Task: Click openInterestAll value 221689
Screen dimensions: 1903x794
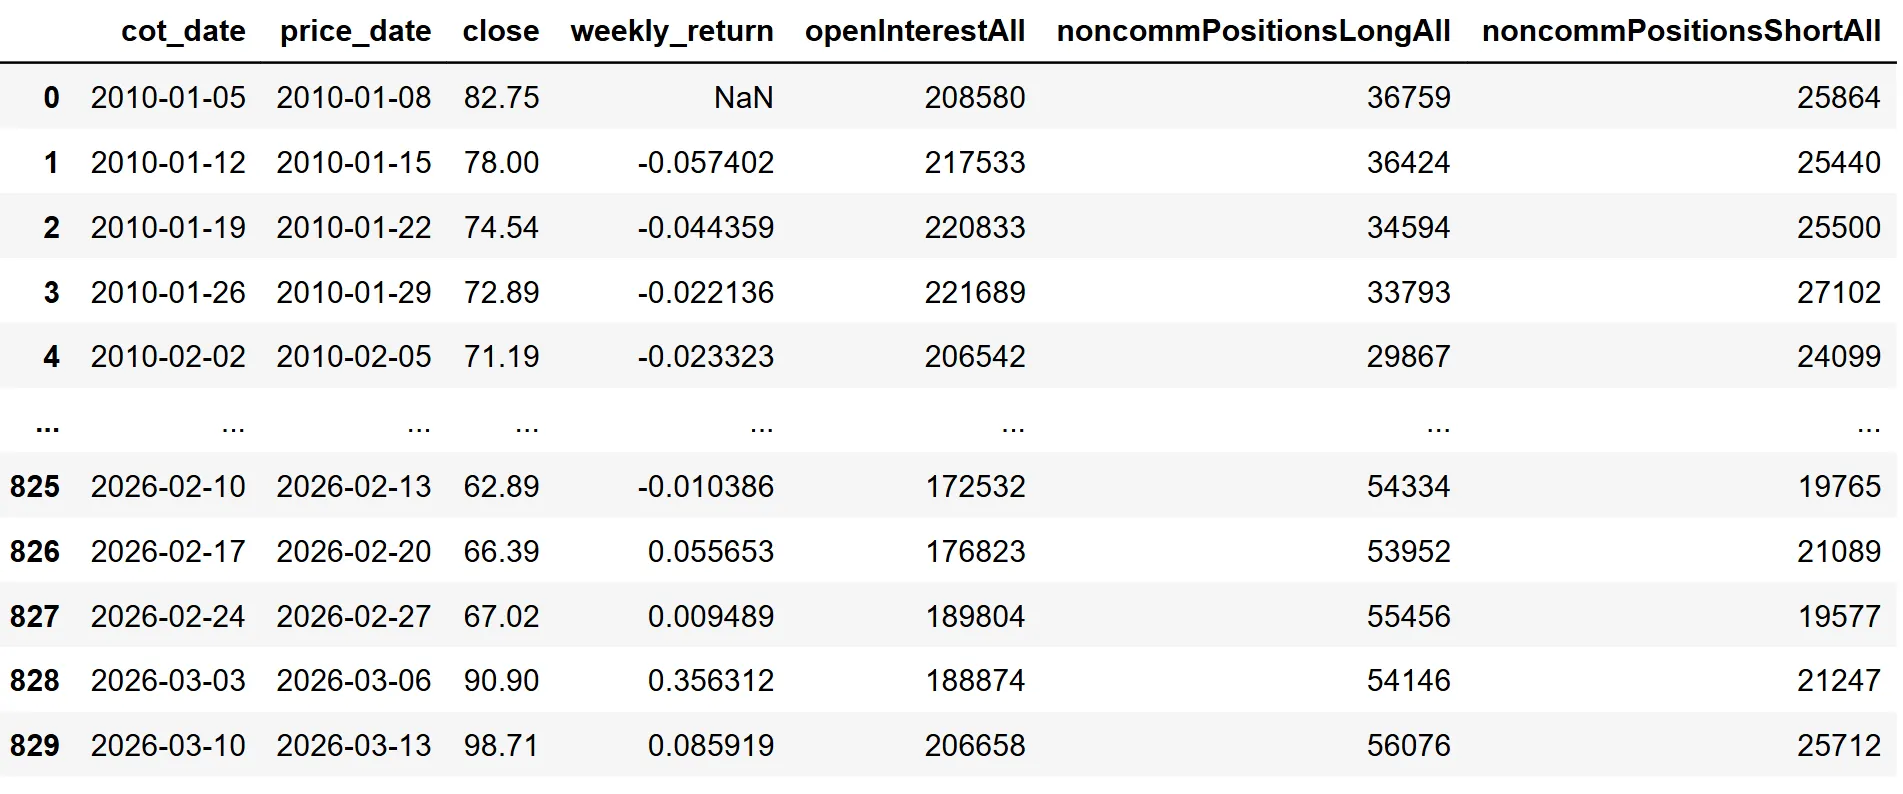Action: pyautogui.click(x=974, y=292)
